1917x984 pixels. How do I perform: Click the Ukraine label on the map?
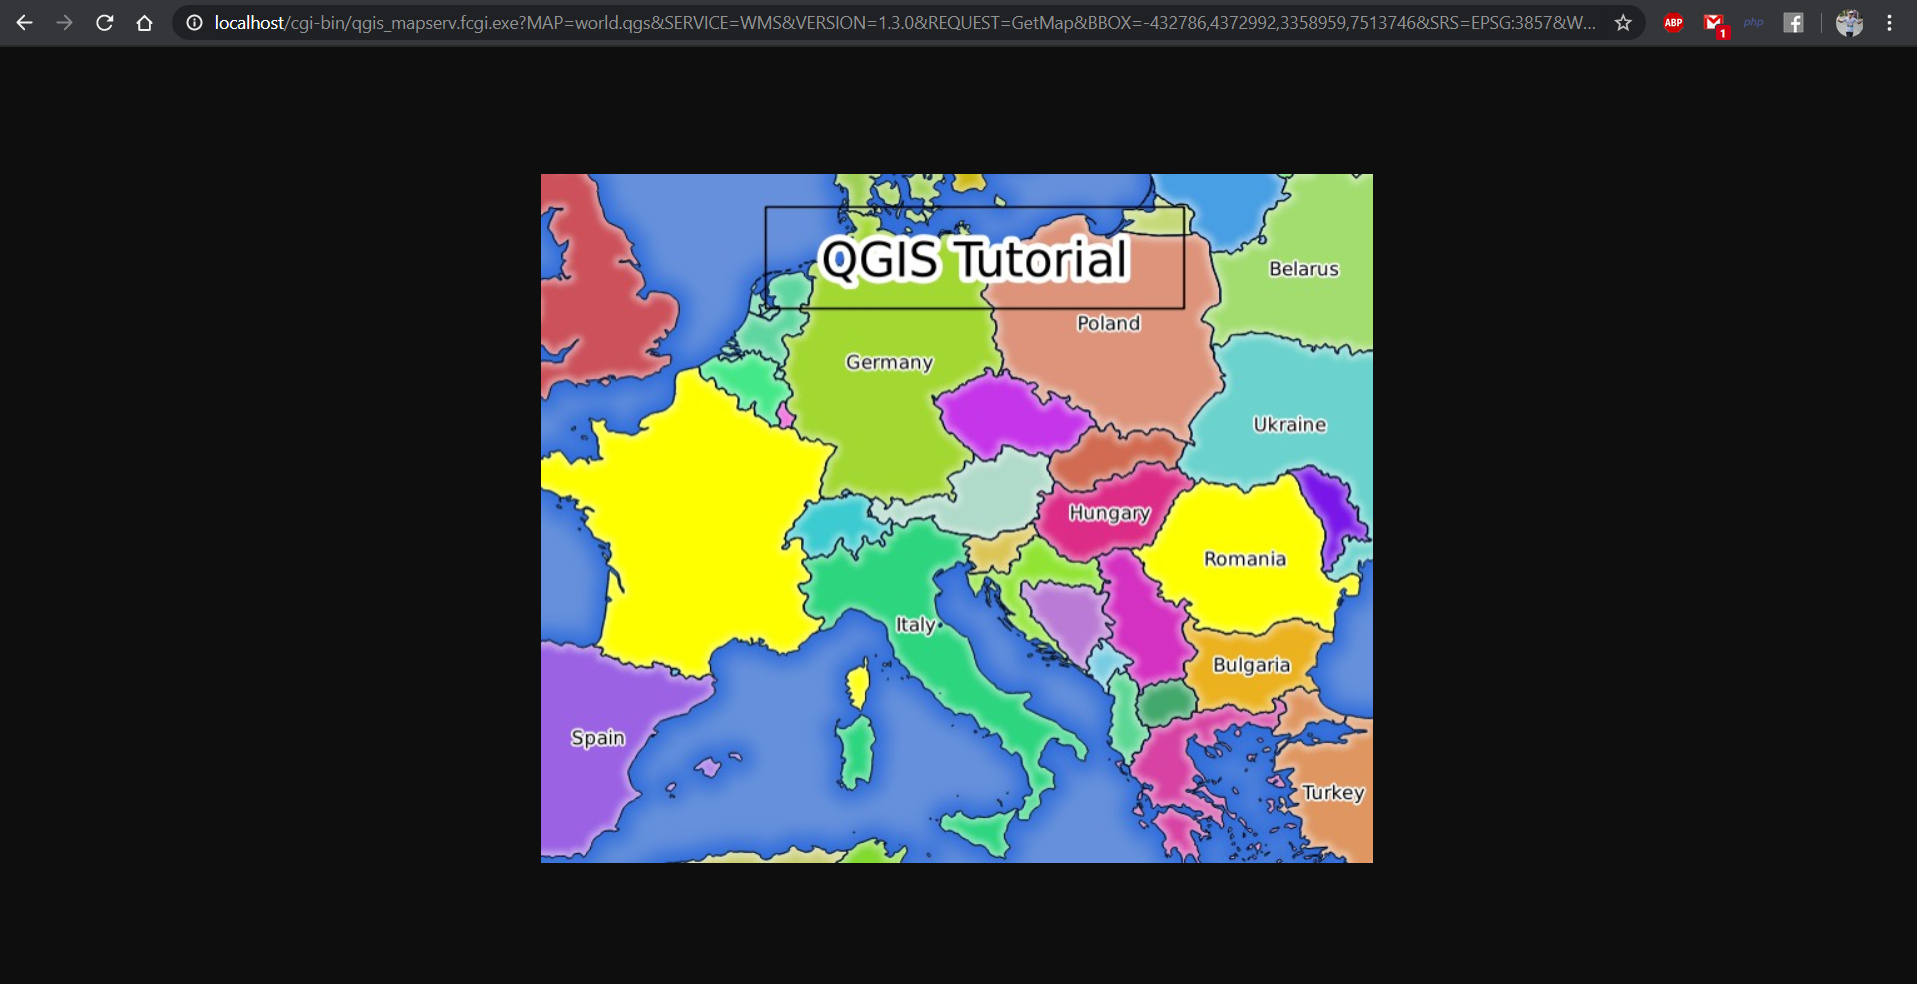coord(1290,424)
